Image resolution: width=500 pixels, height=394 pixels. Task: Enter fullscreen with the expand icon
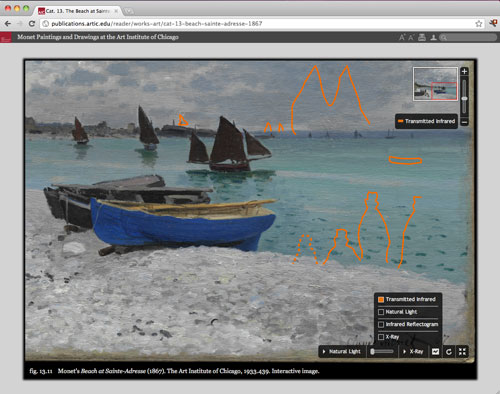point(462,352)
